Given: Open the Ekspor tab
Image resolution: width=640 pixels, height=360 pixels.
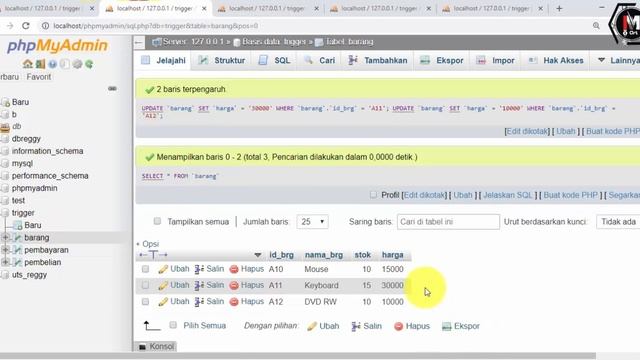Looking at the screenshot, I should click(442, 60).
